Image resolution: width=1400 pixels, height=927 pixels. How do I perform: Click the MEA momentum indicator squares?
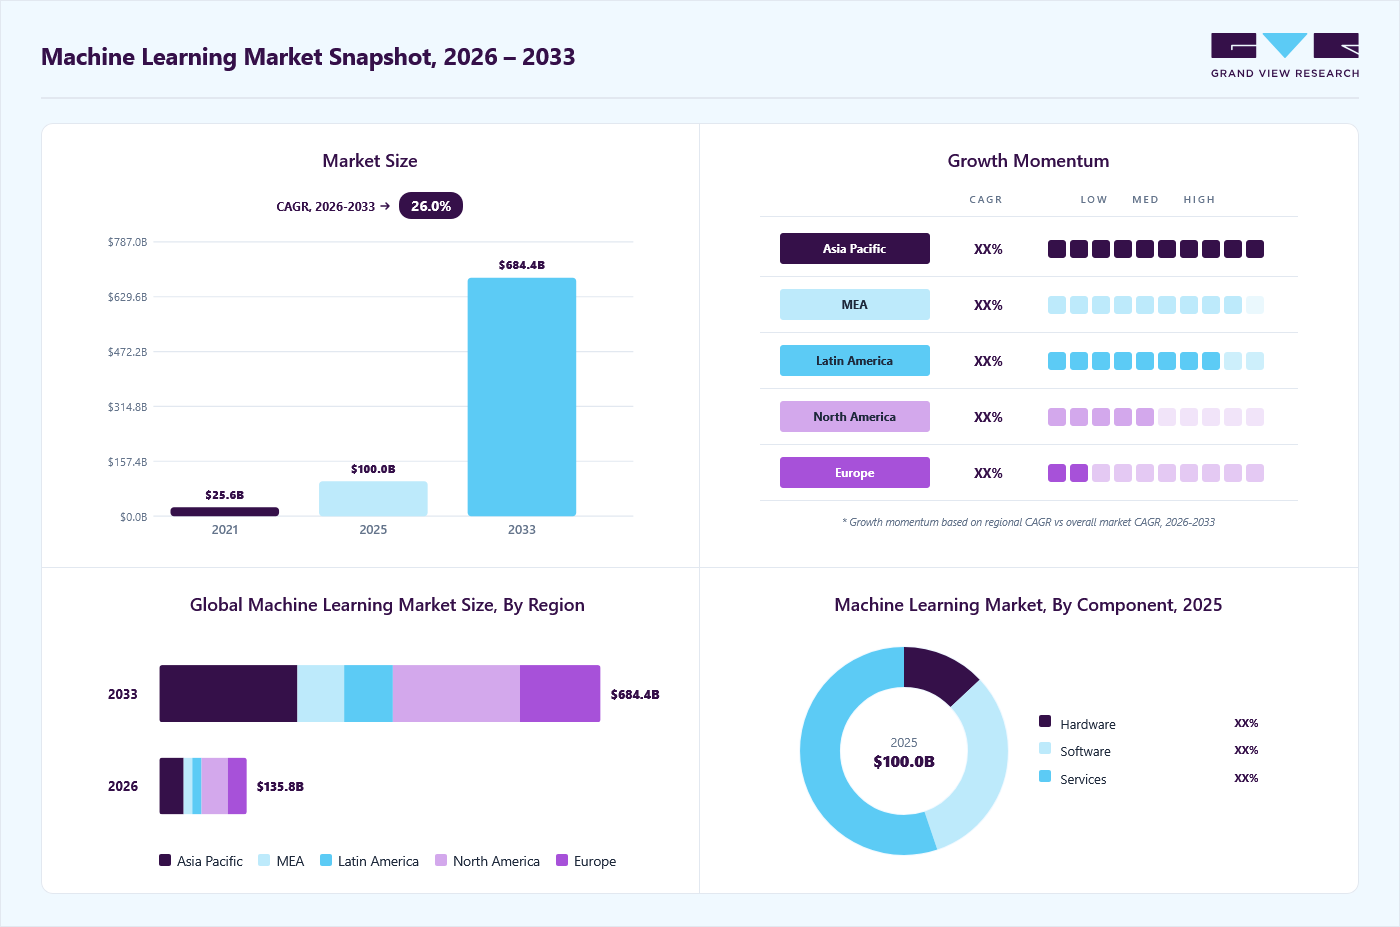(x=1156, y=305)
